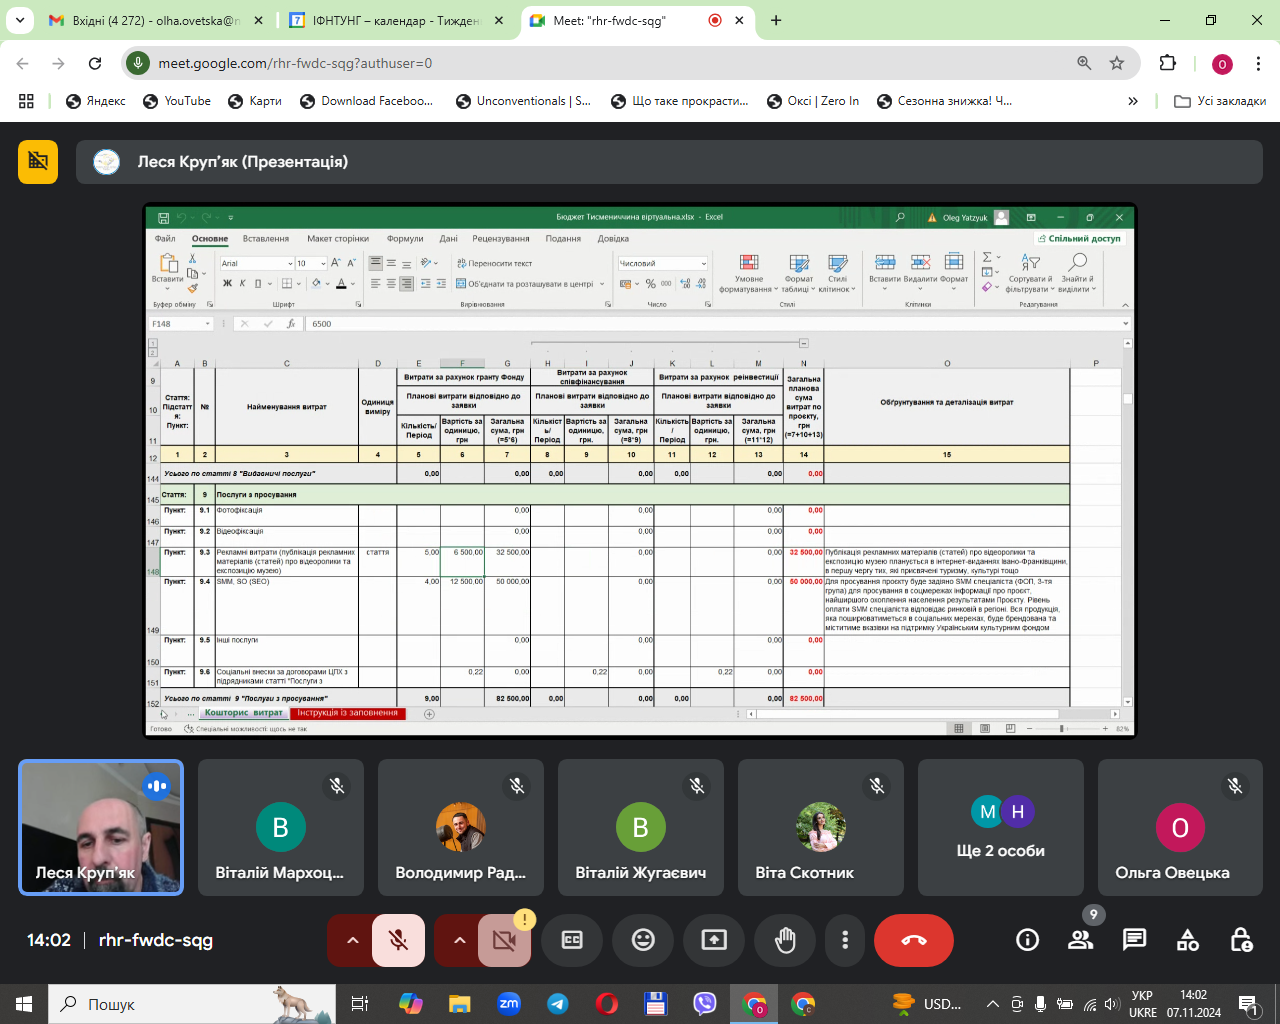The height and width of the screenshot is (1024, 1280).
Task: Open Chrome tab search chevron
Action: point(21,20)
